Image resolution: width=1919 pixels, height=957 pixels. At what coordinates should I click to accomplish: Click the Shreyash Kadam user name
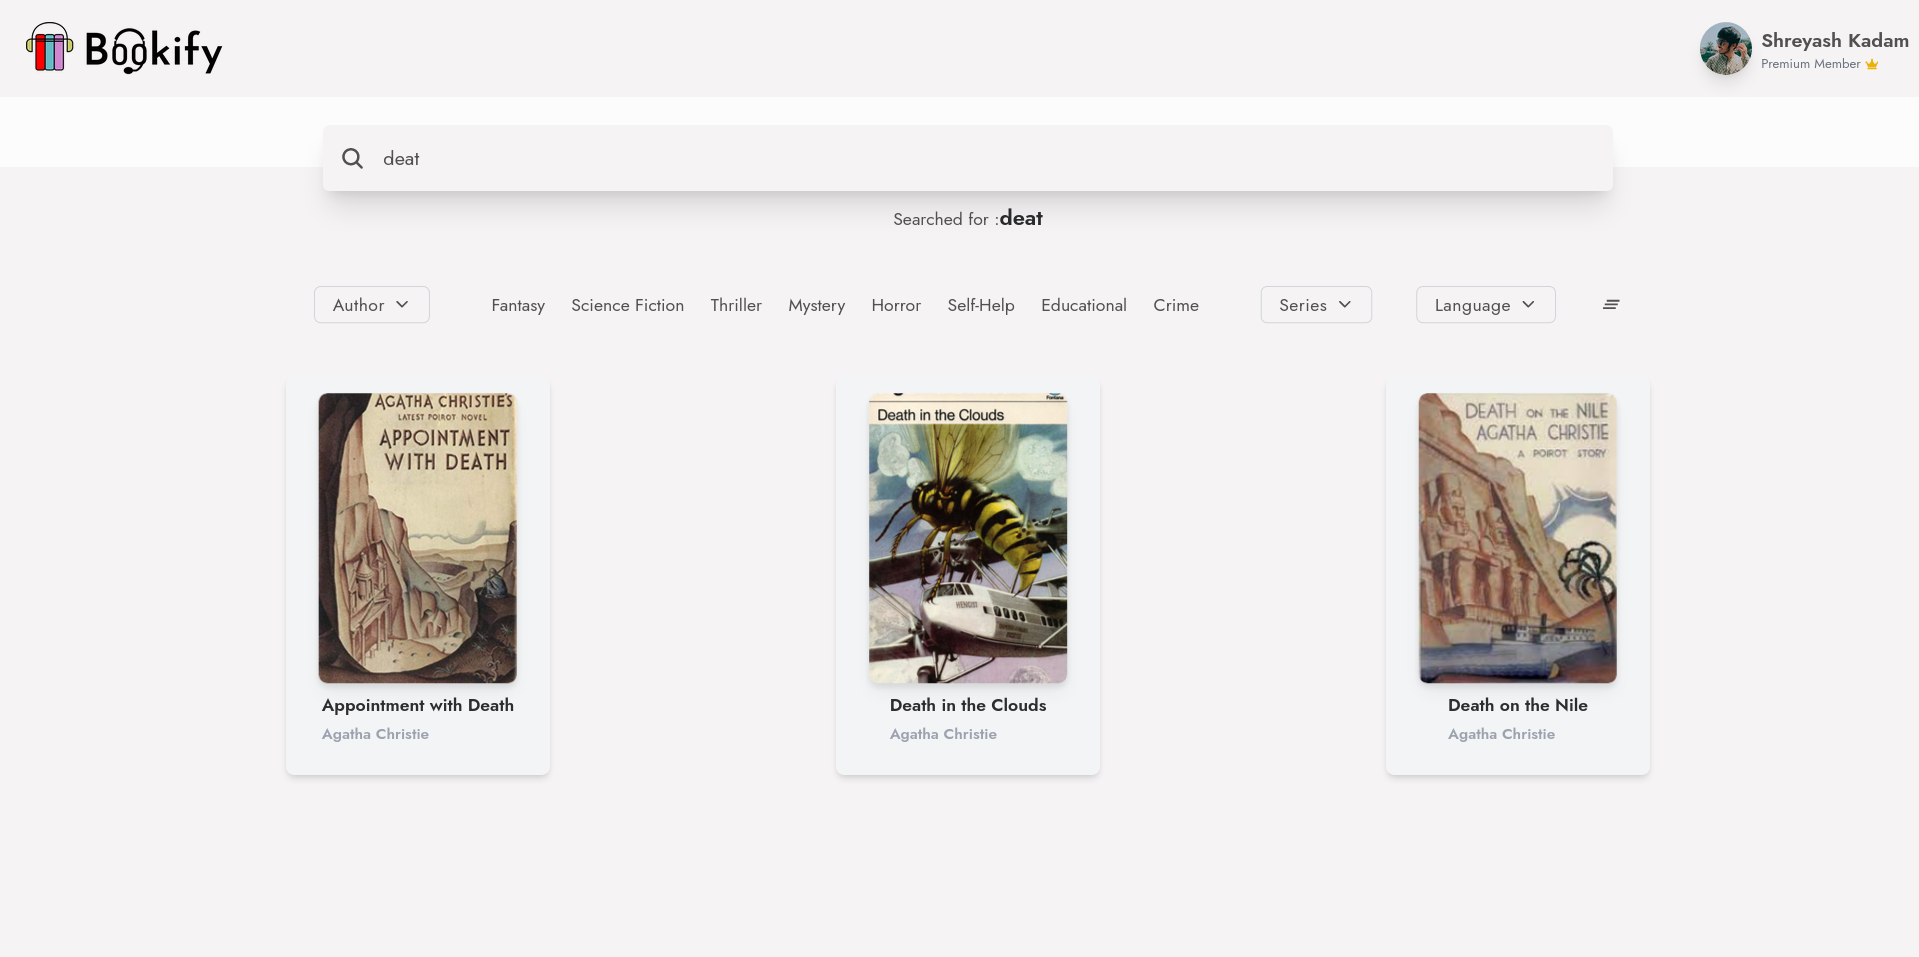point(1835,41)
